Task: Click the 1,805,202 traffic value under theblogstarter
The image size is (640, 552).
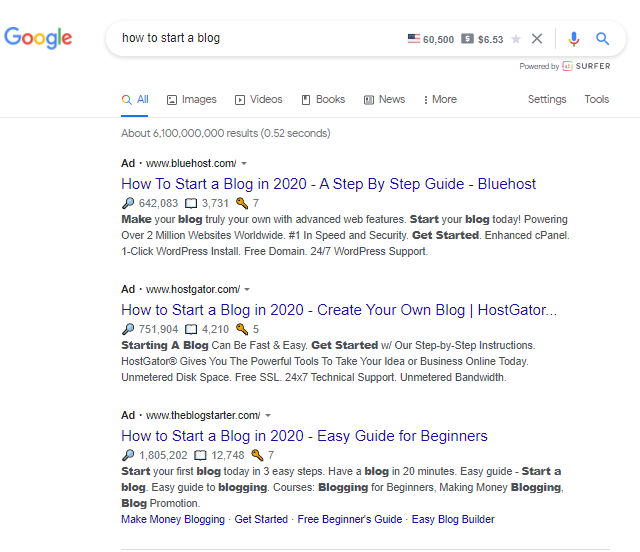Action: (x=163, y=455)
